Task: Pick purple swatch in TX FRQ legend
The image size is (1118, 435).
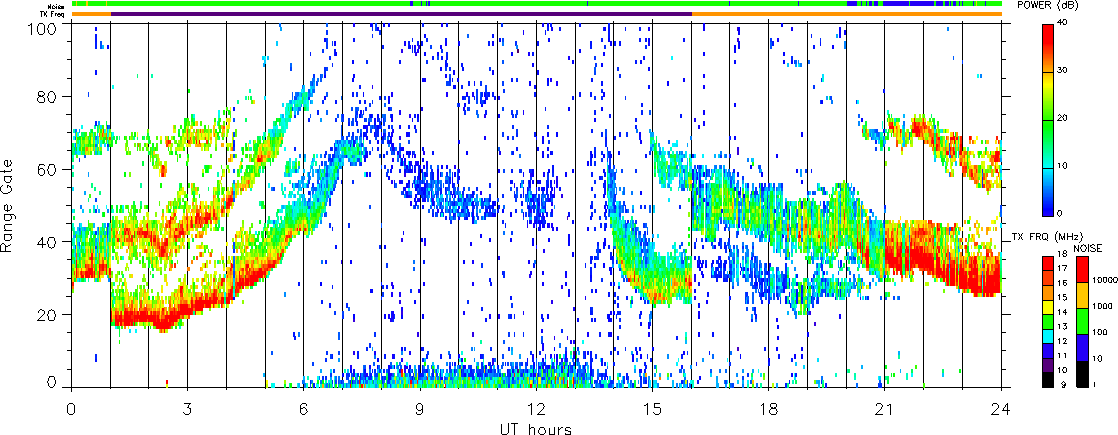Action: tap(1047, 365)
